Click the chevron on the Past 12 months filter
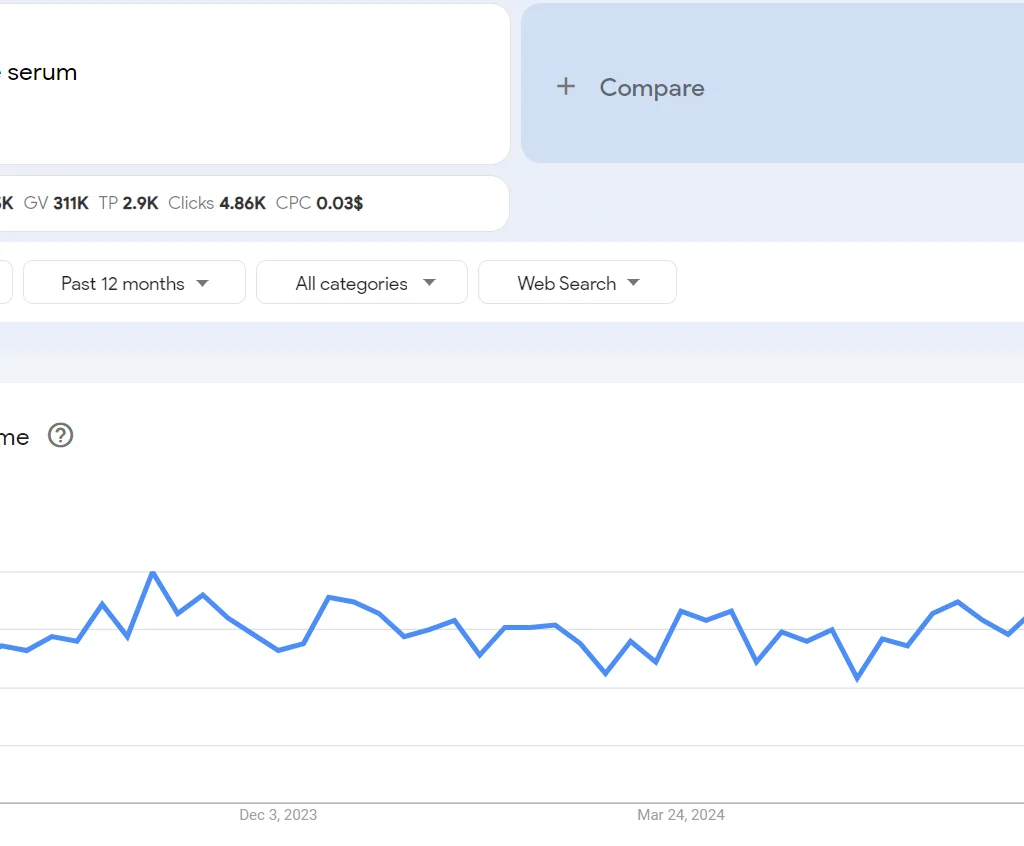Image resolution: width=1024 pixels, height=846 pixels. tap(203, 283)
